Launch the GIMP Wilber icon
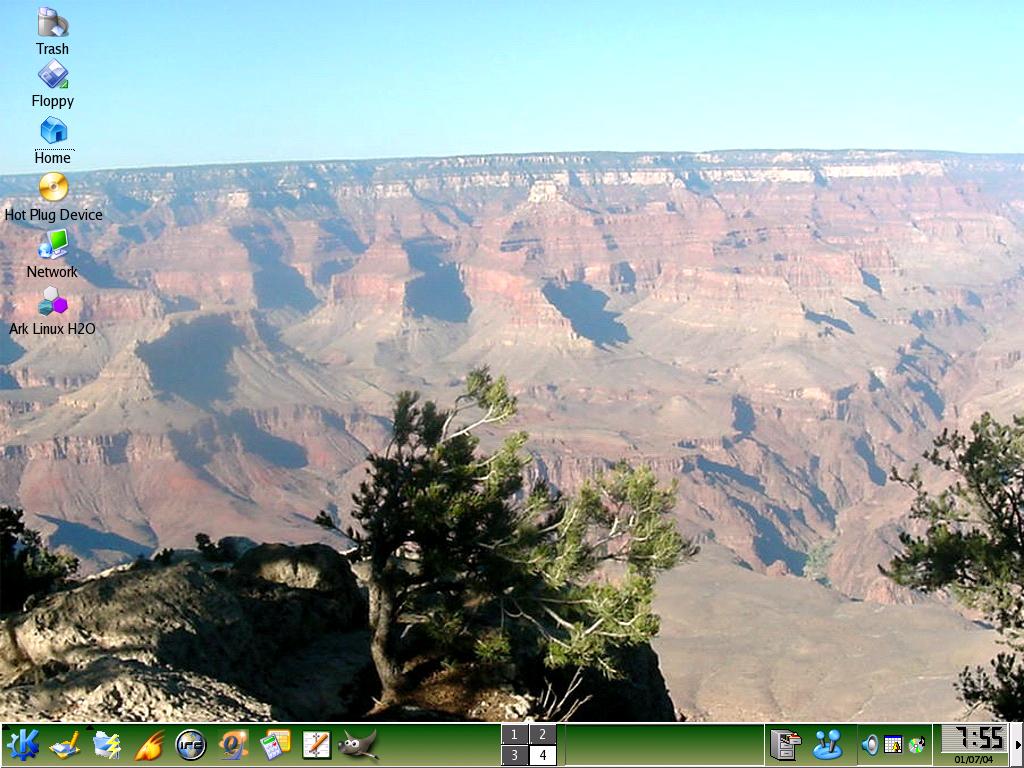 [x=359, y=745]
